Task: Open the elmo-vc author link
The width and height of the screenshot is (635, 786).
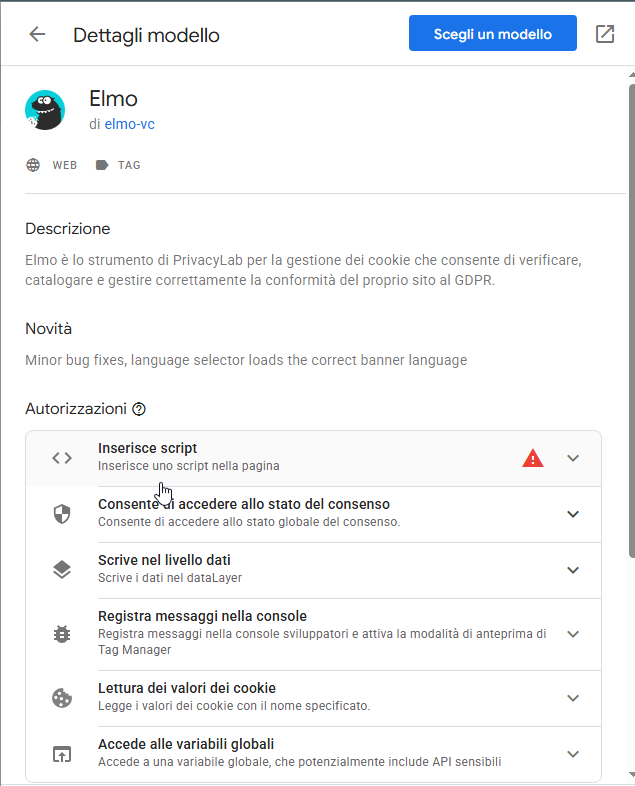Action: point(129,125)
